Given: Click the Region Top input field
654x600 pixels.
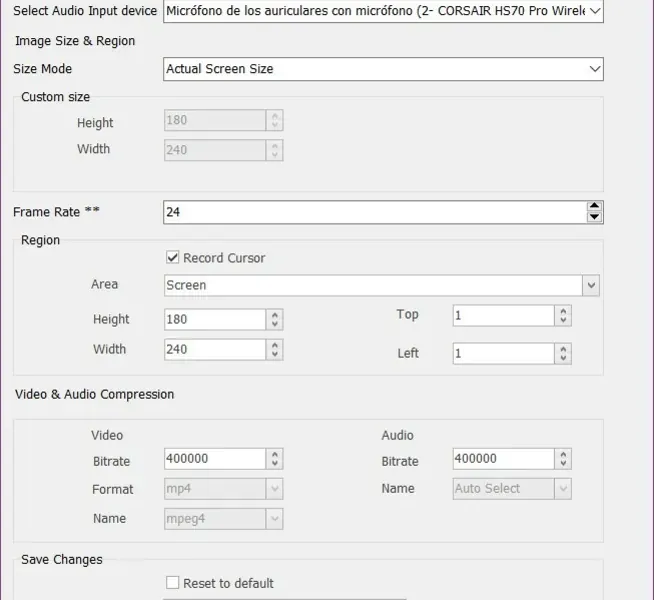Looking at the screenshot, I should (502, 315).
